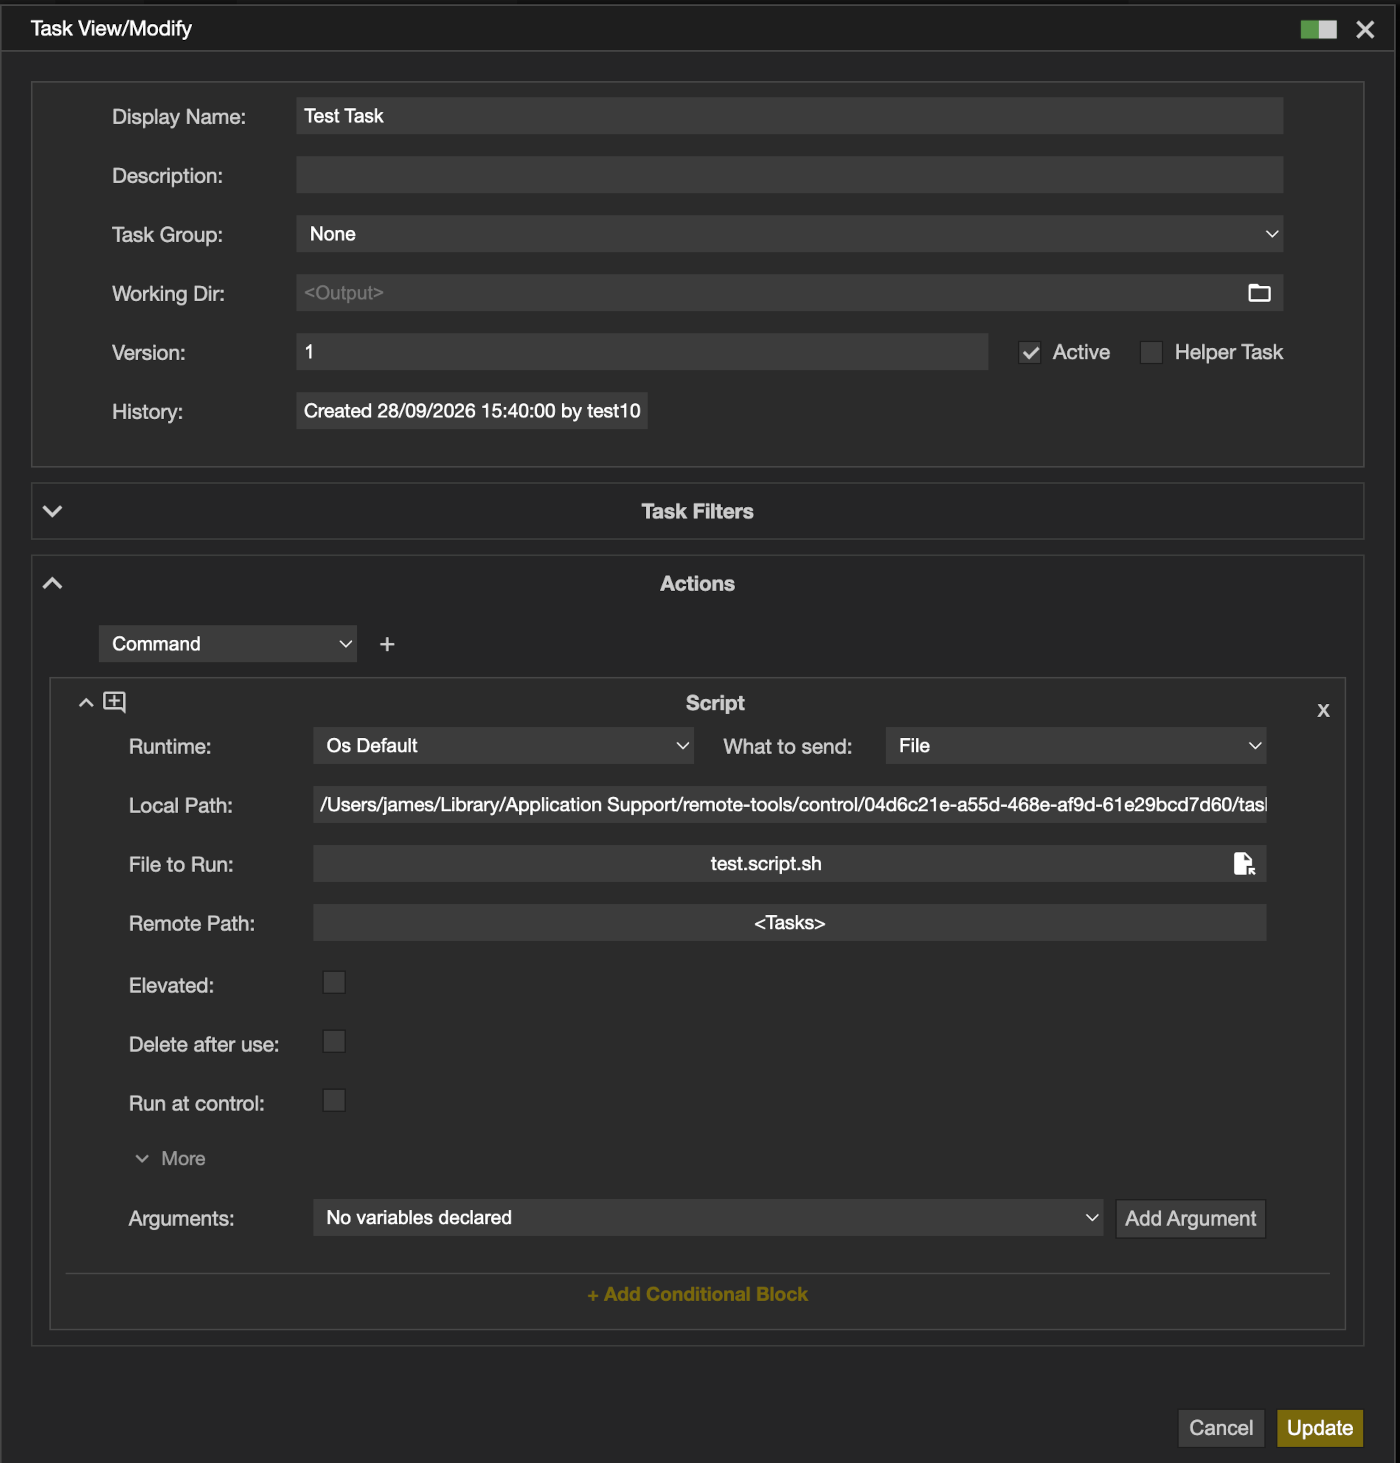Click the Local Path field
This screenshot has width=1400, height=1463.
point(790,805)
